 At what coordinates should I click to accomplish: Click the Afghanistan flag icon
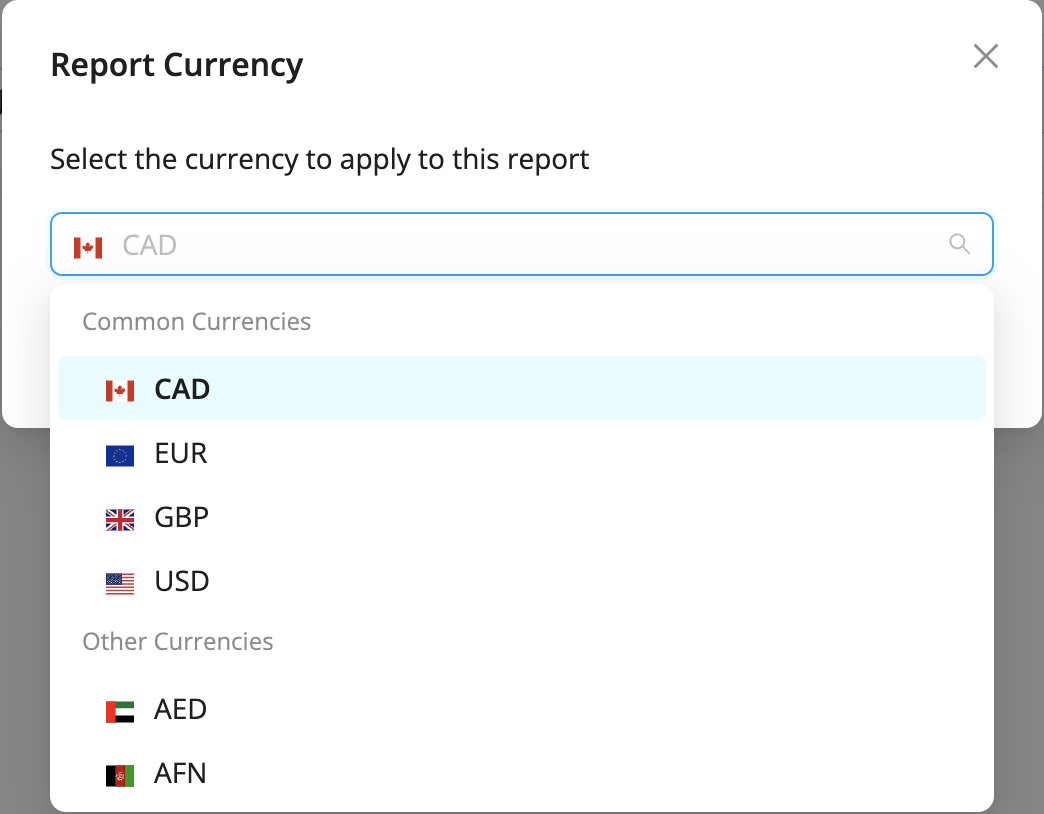(120, 776)
